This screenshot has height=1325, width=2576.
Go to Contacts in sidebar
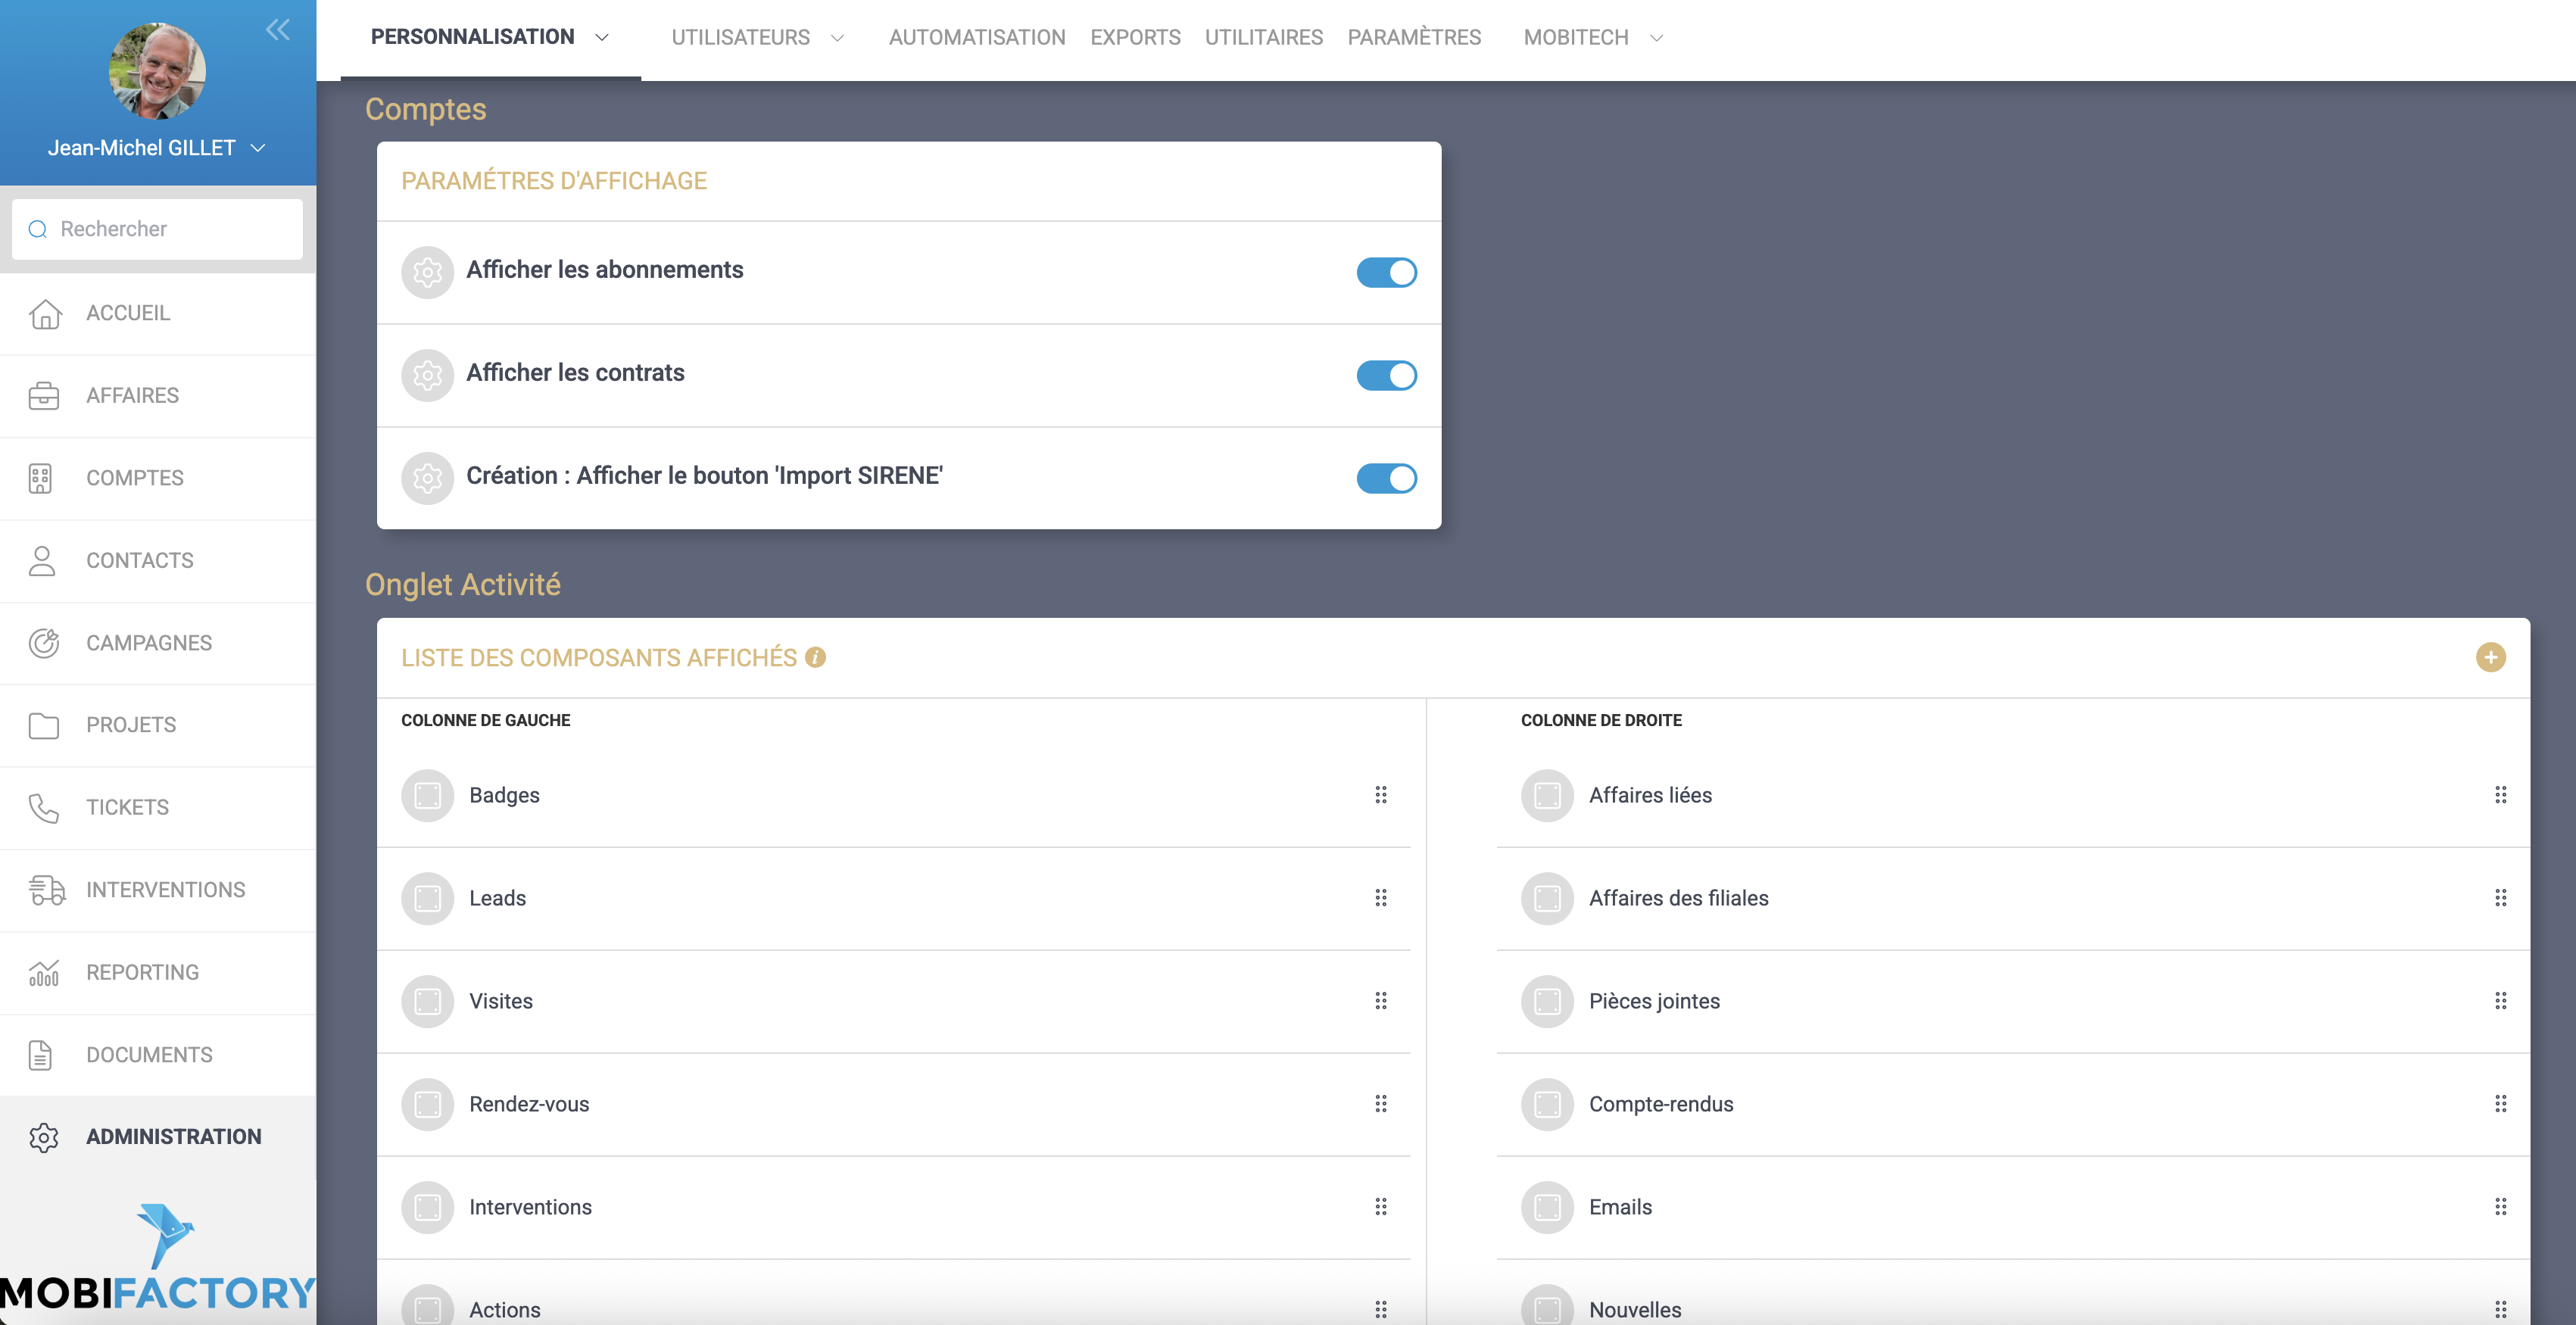click(139, 560)
